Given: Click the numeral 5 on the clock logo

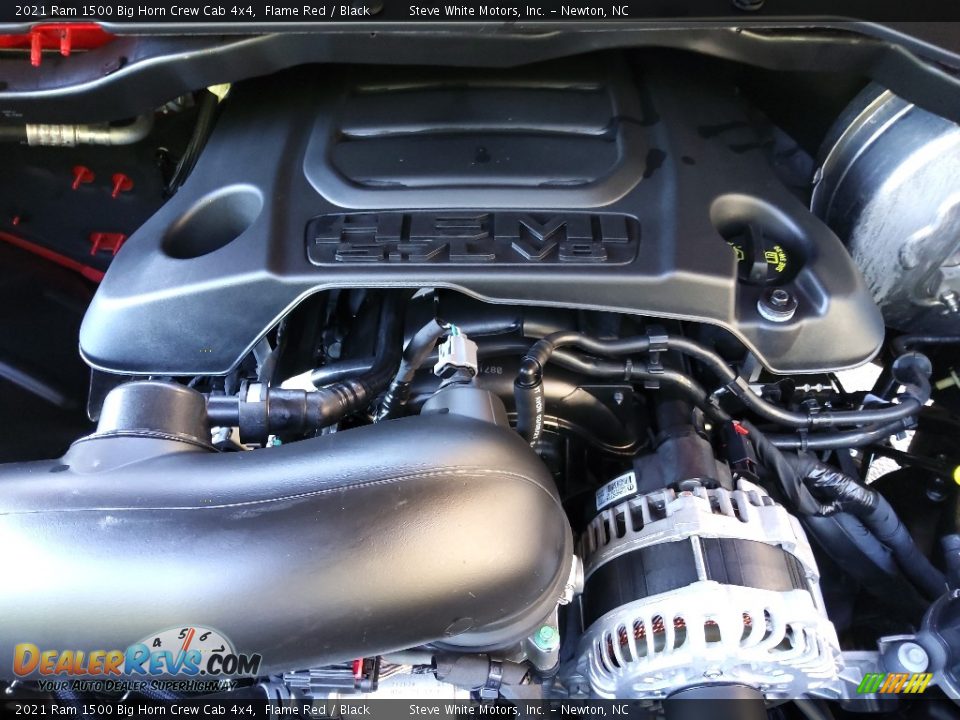Looking at the screenshot, I should pos(183,634).
